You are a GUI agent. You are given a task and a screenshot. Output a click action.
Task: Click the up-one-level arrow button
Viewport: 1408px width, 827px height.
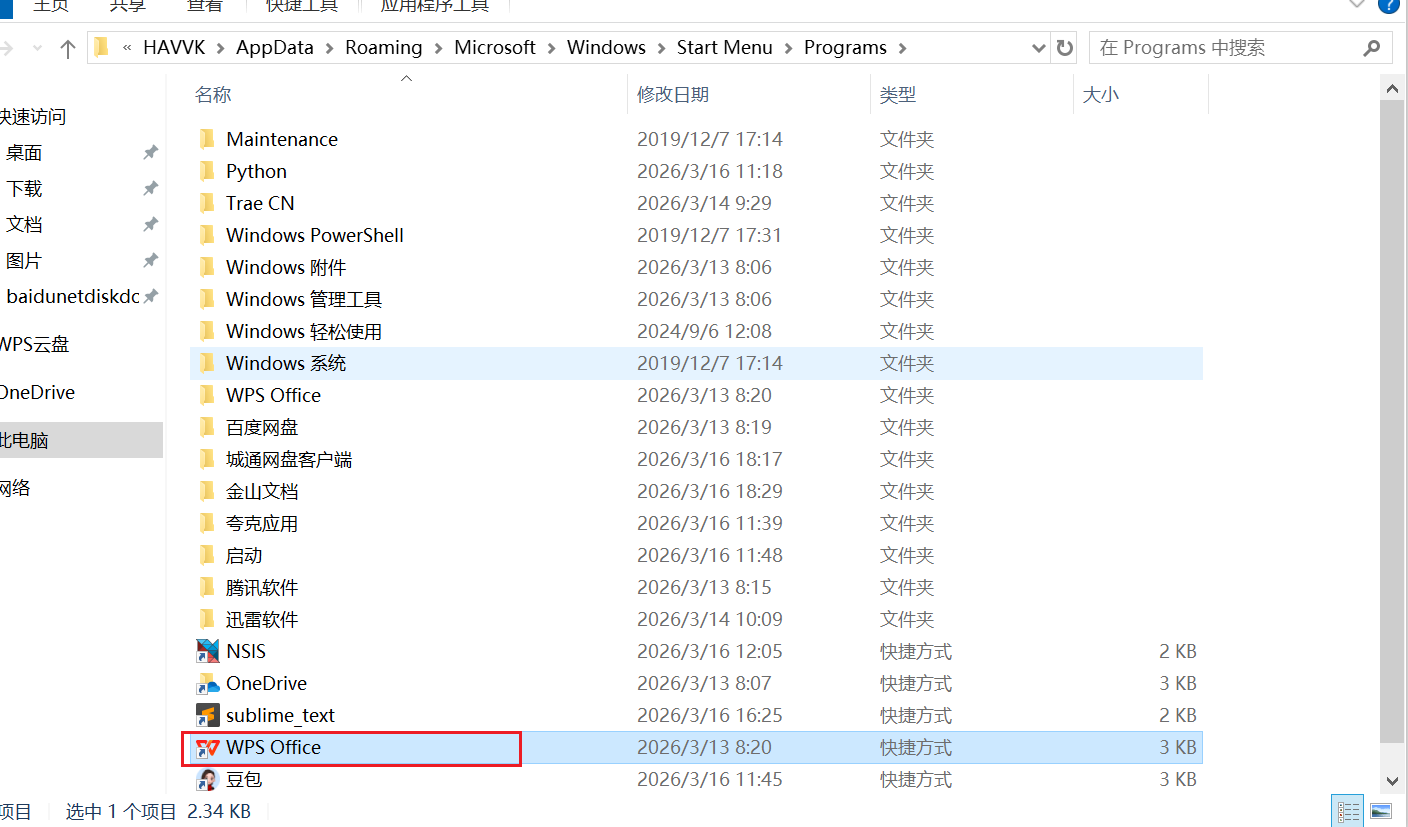pos(68,48)
